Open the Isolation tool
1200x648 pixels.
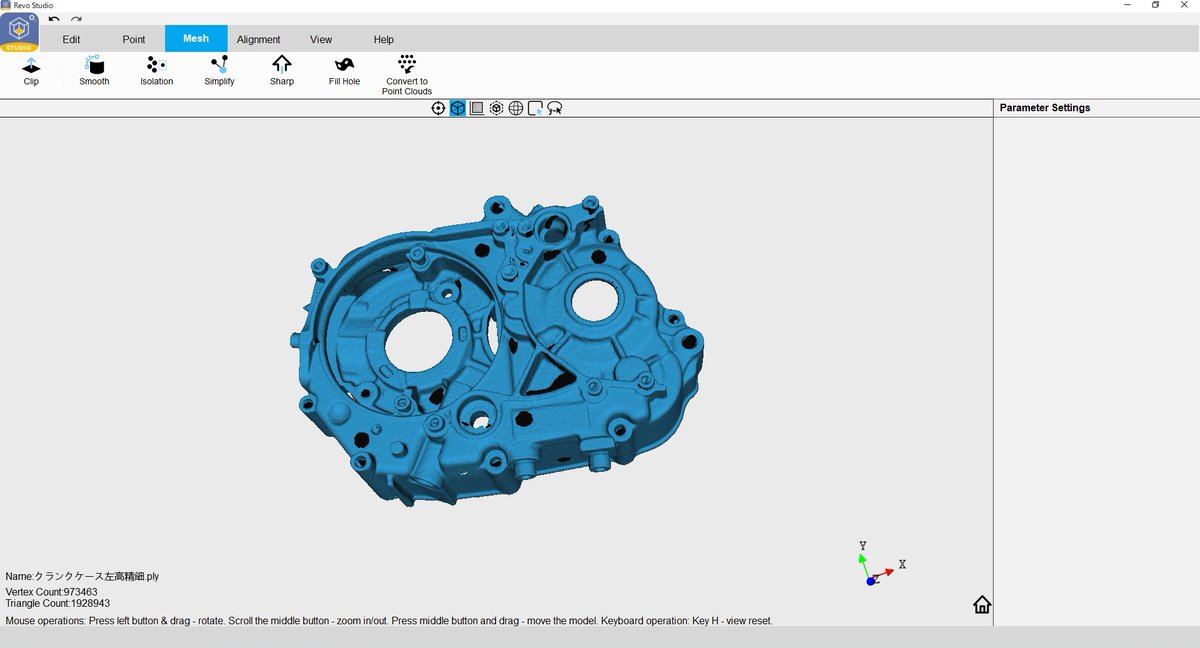click(x=156, y=70)
